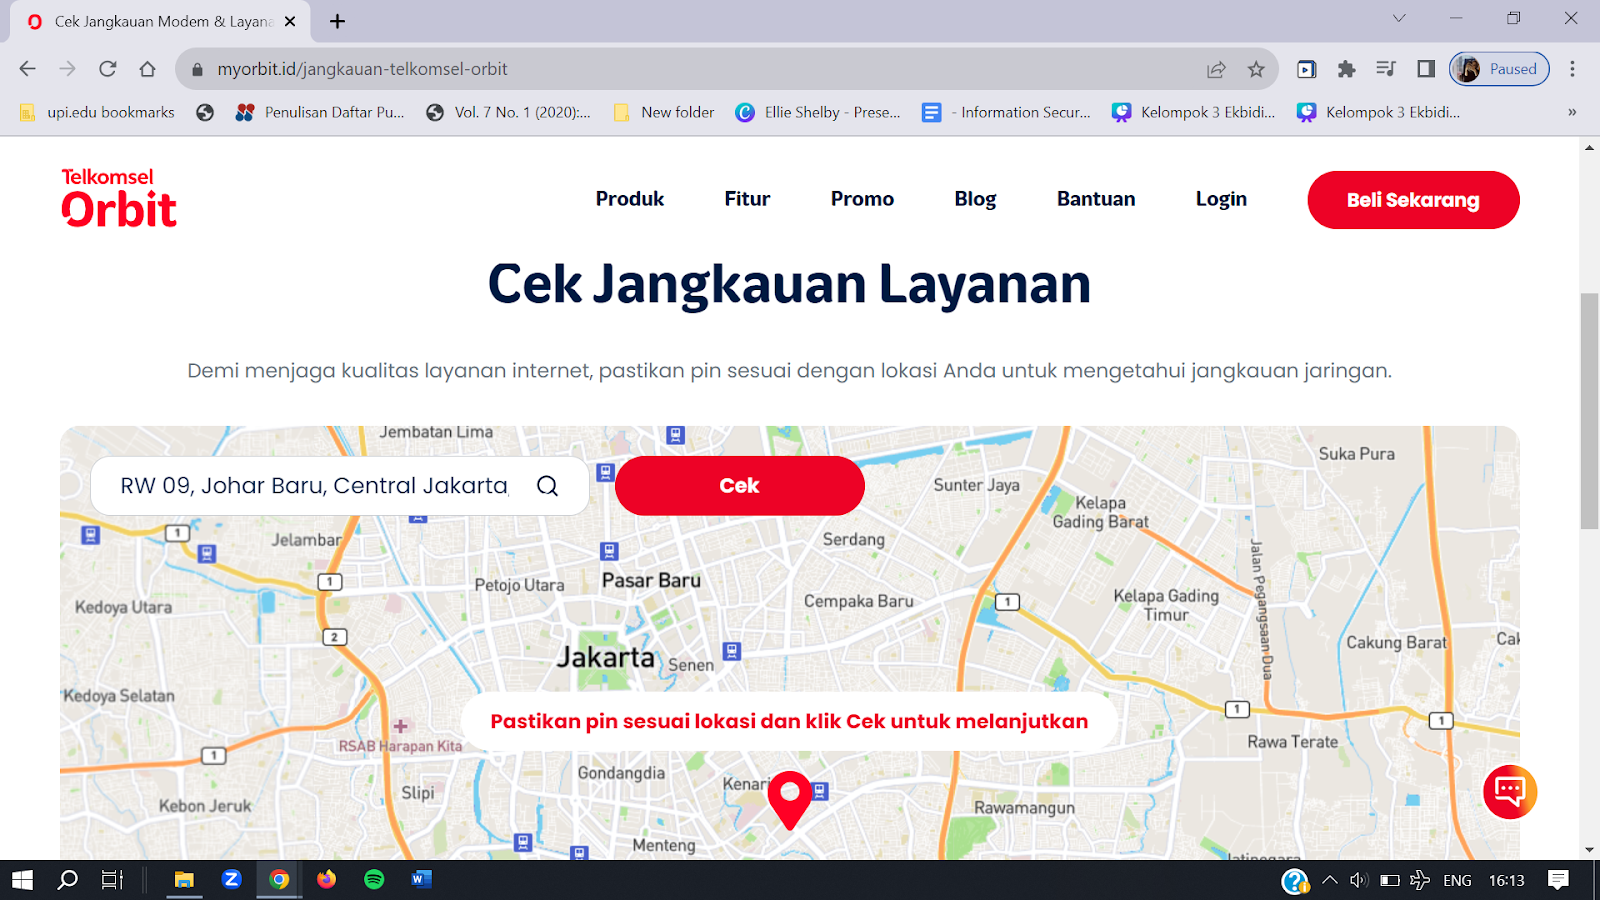Screen dimensions: 1600x900
Task: Open the media control icon in toolbar
Action: tap(1386, 69)
